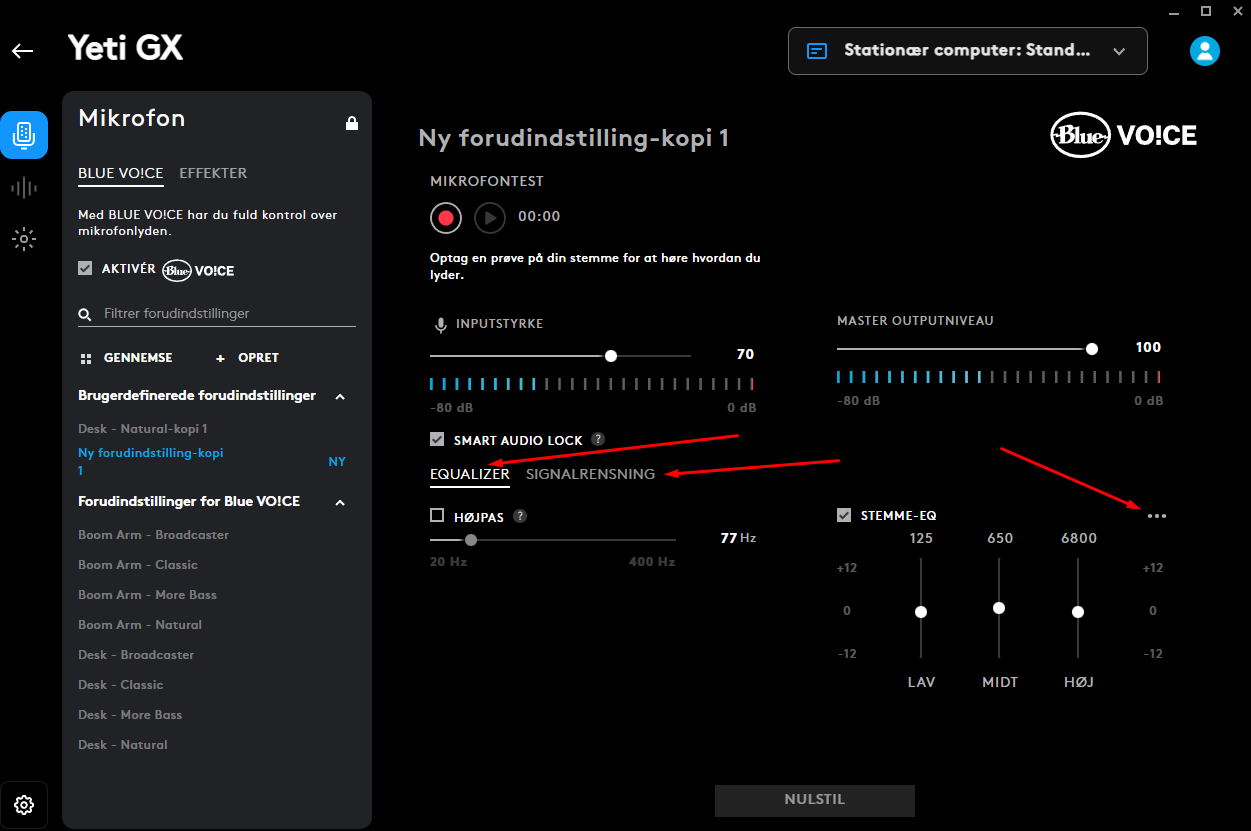Open the microphone sidebar tab
The width and height of the screenshot is (1251, 831).
click(24, 135)
